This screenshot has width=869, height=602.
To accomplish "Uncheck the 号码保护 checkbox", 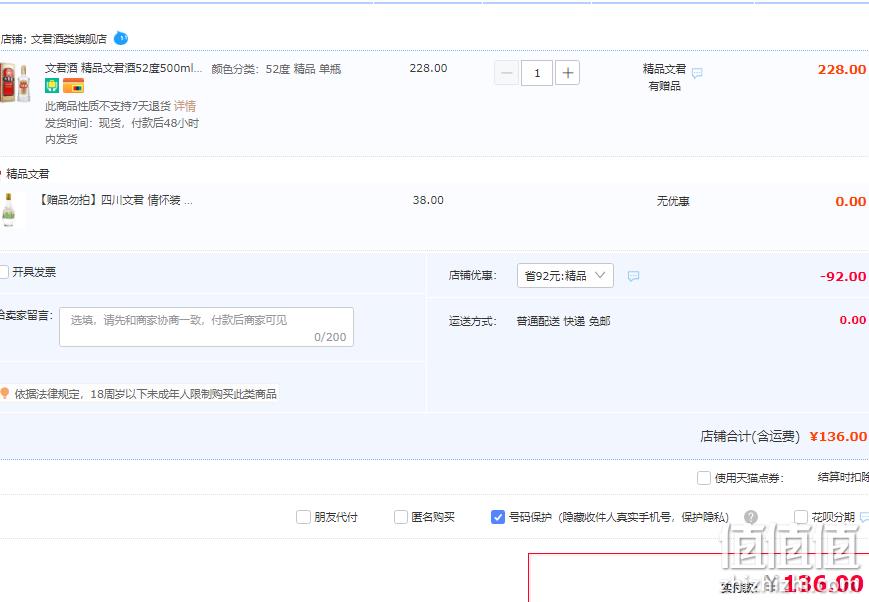I will [x=498, y=517].
